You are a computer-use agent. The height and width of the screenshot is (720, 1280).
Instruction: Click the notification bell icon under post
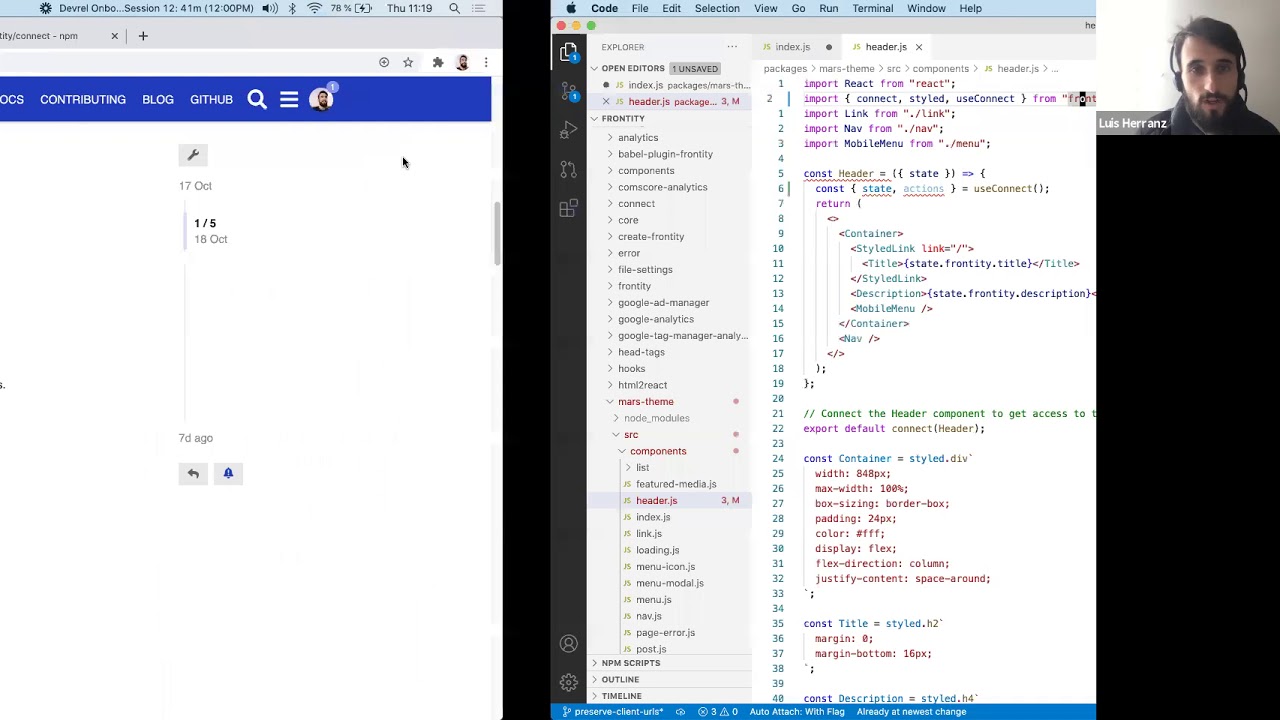coord(228,473)
